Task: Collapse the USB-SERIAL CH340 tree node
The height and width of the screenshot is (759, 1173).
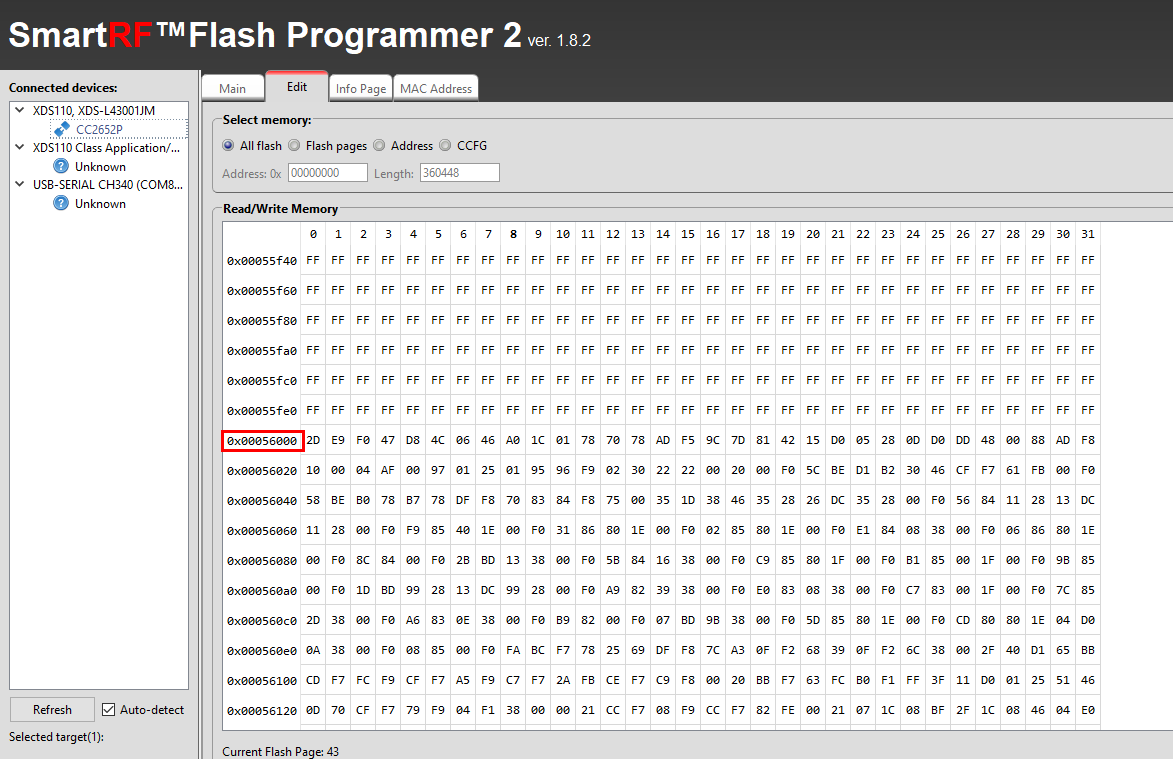Action: point(20,184)
